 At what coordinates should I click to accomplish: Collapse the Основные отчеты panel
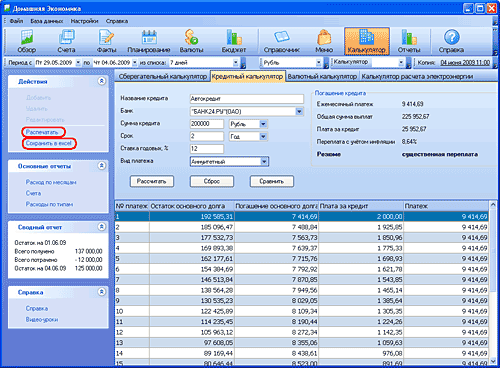pyautogui.click(x=102, y=166)
